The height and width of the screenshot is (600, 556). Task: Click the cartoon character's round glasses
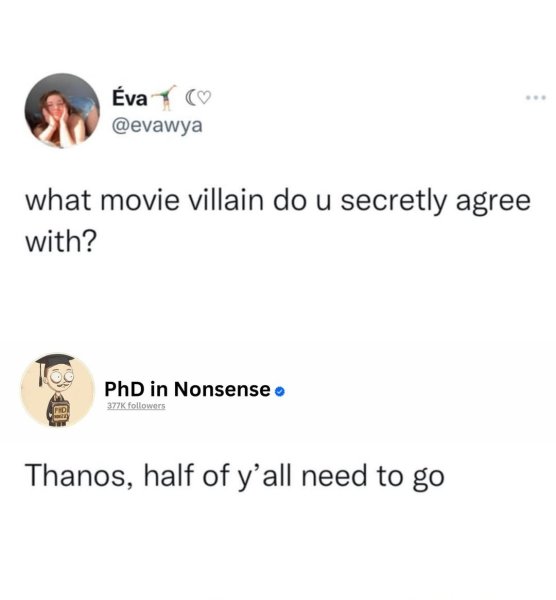61,377
